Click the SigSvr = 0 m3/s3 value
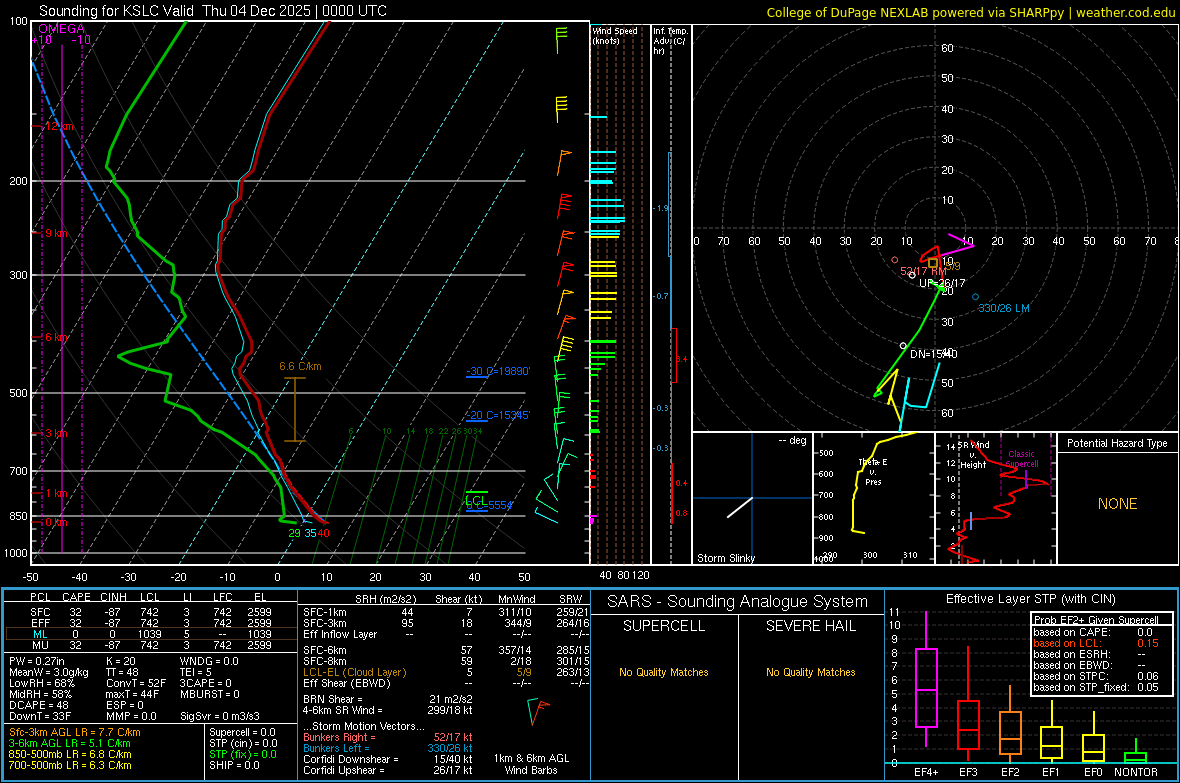1180x783 pixels. pyautogui.click(x=220, y=716)
